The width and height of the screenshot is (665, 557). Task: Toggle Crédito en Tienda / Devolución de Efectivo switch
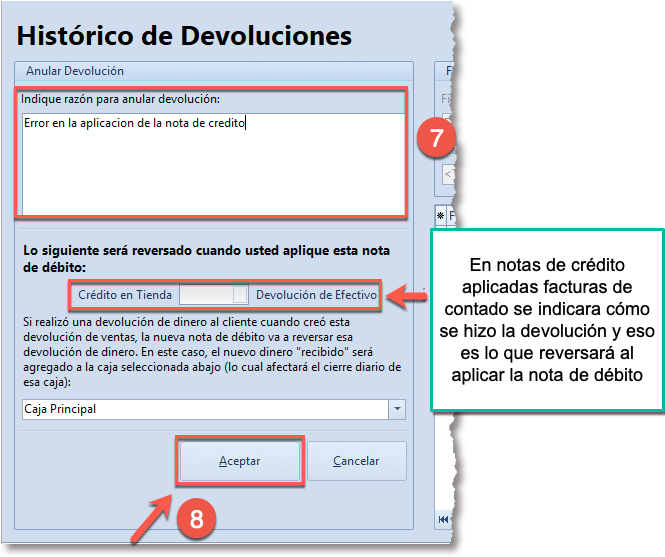click(x=214, y=294)
